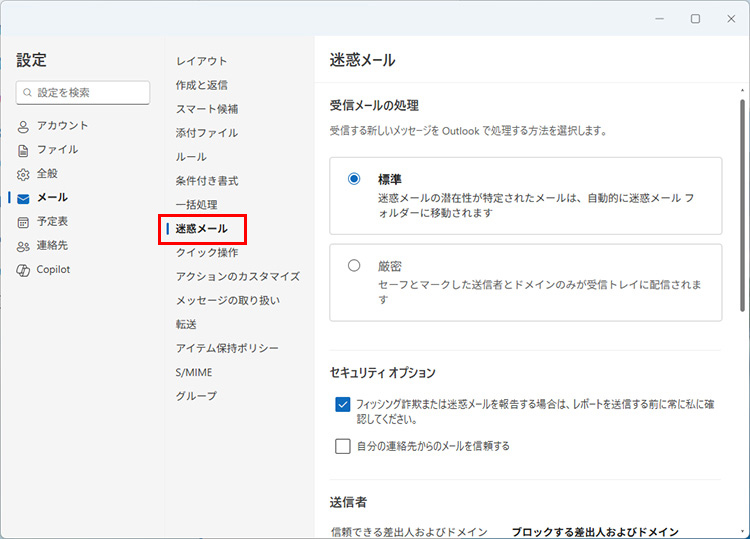
Task: Click the 連絡先 people icon
Action: tap(24, 246)
